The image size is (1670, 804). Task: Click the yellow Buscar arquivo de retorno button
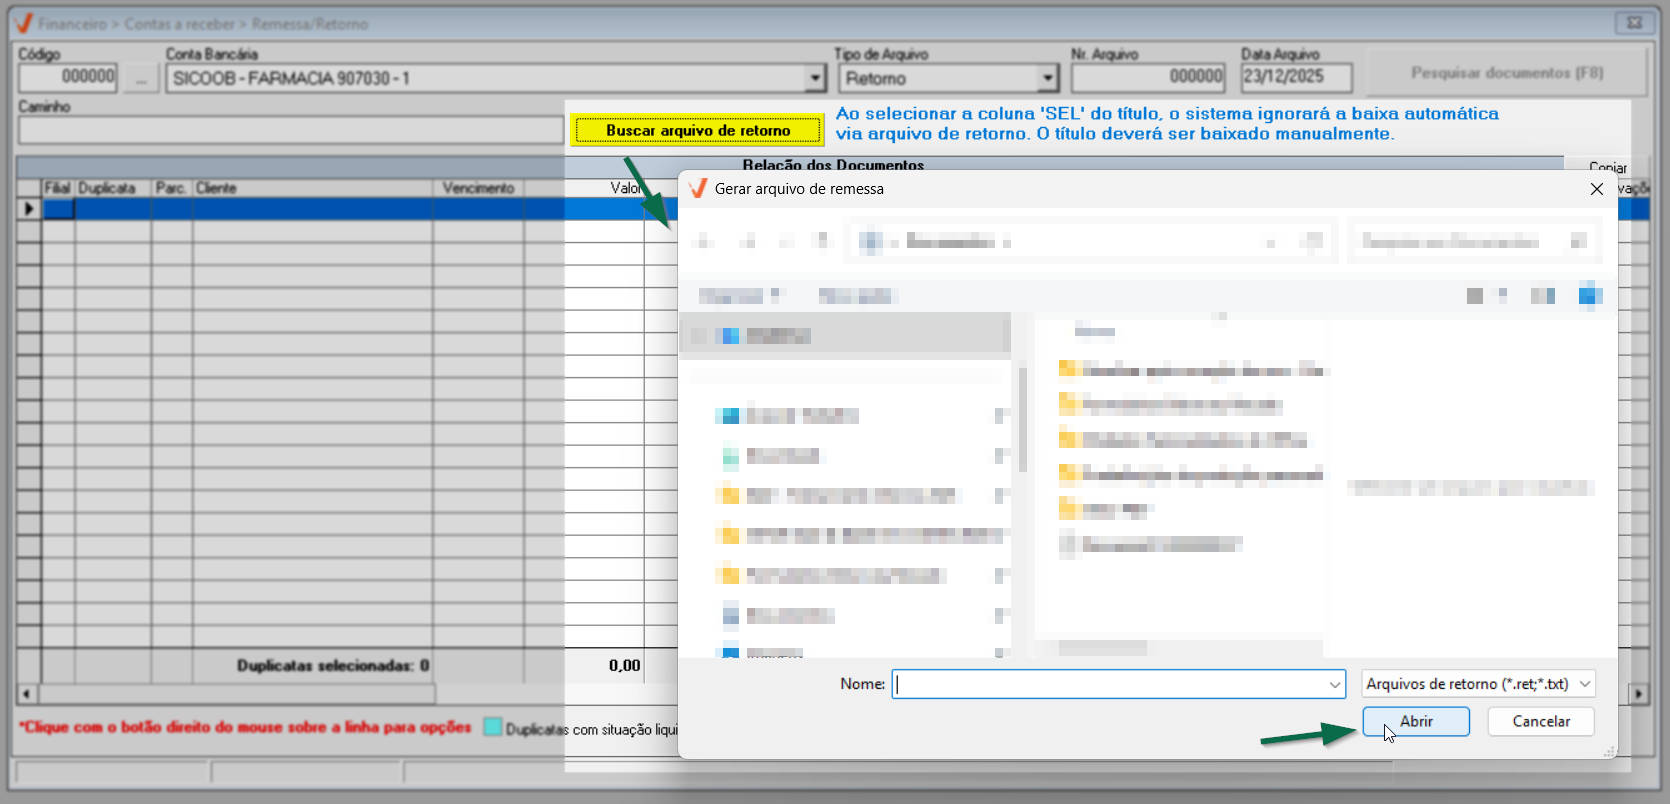tap(697, 130)
